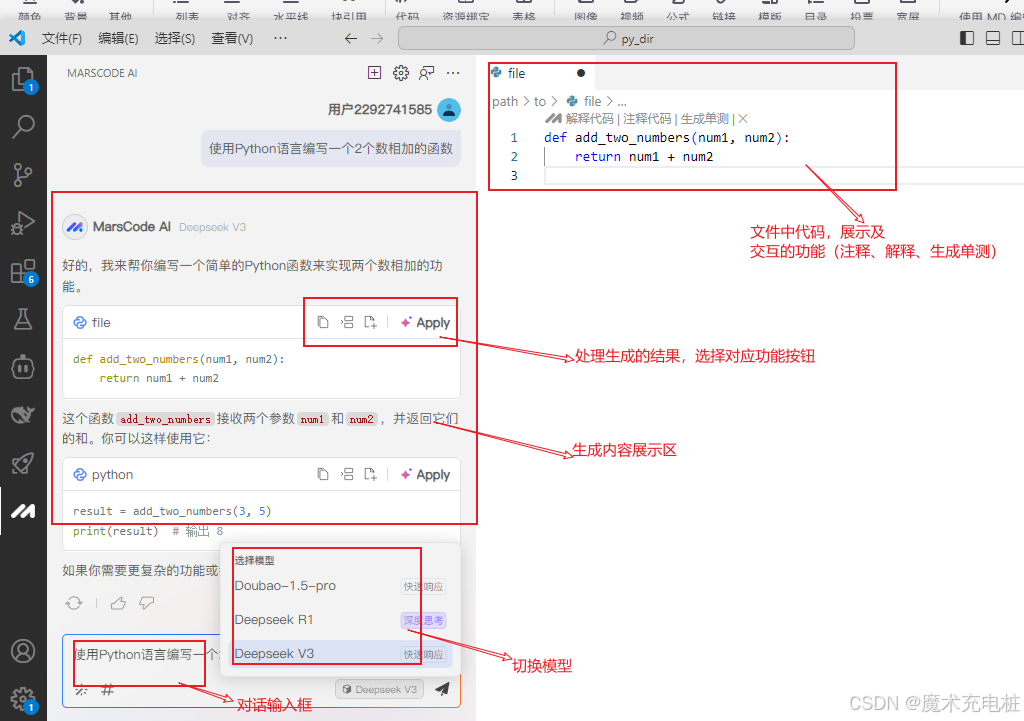Click the hash context icon in chat input
The width and height of the screenshot is (1024, 721).
108,689
